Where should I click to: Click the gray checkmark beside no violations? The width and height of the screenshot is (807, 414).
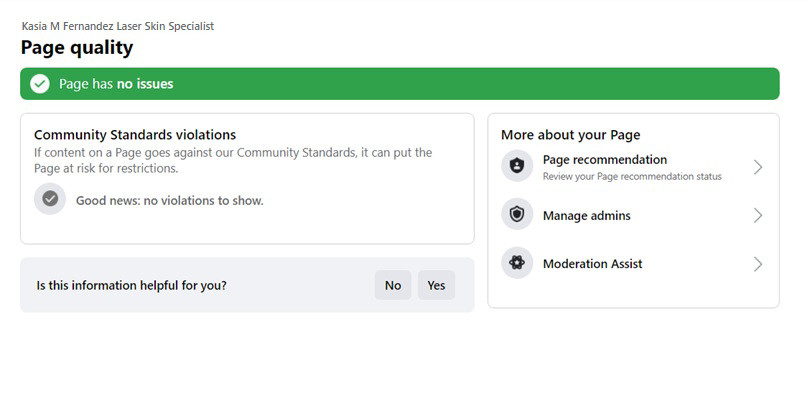[49, 199]
